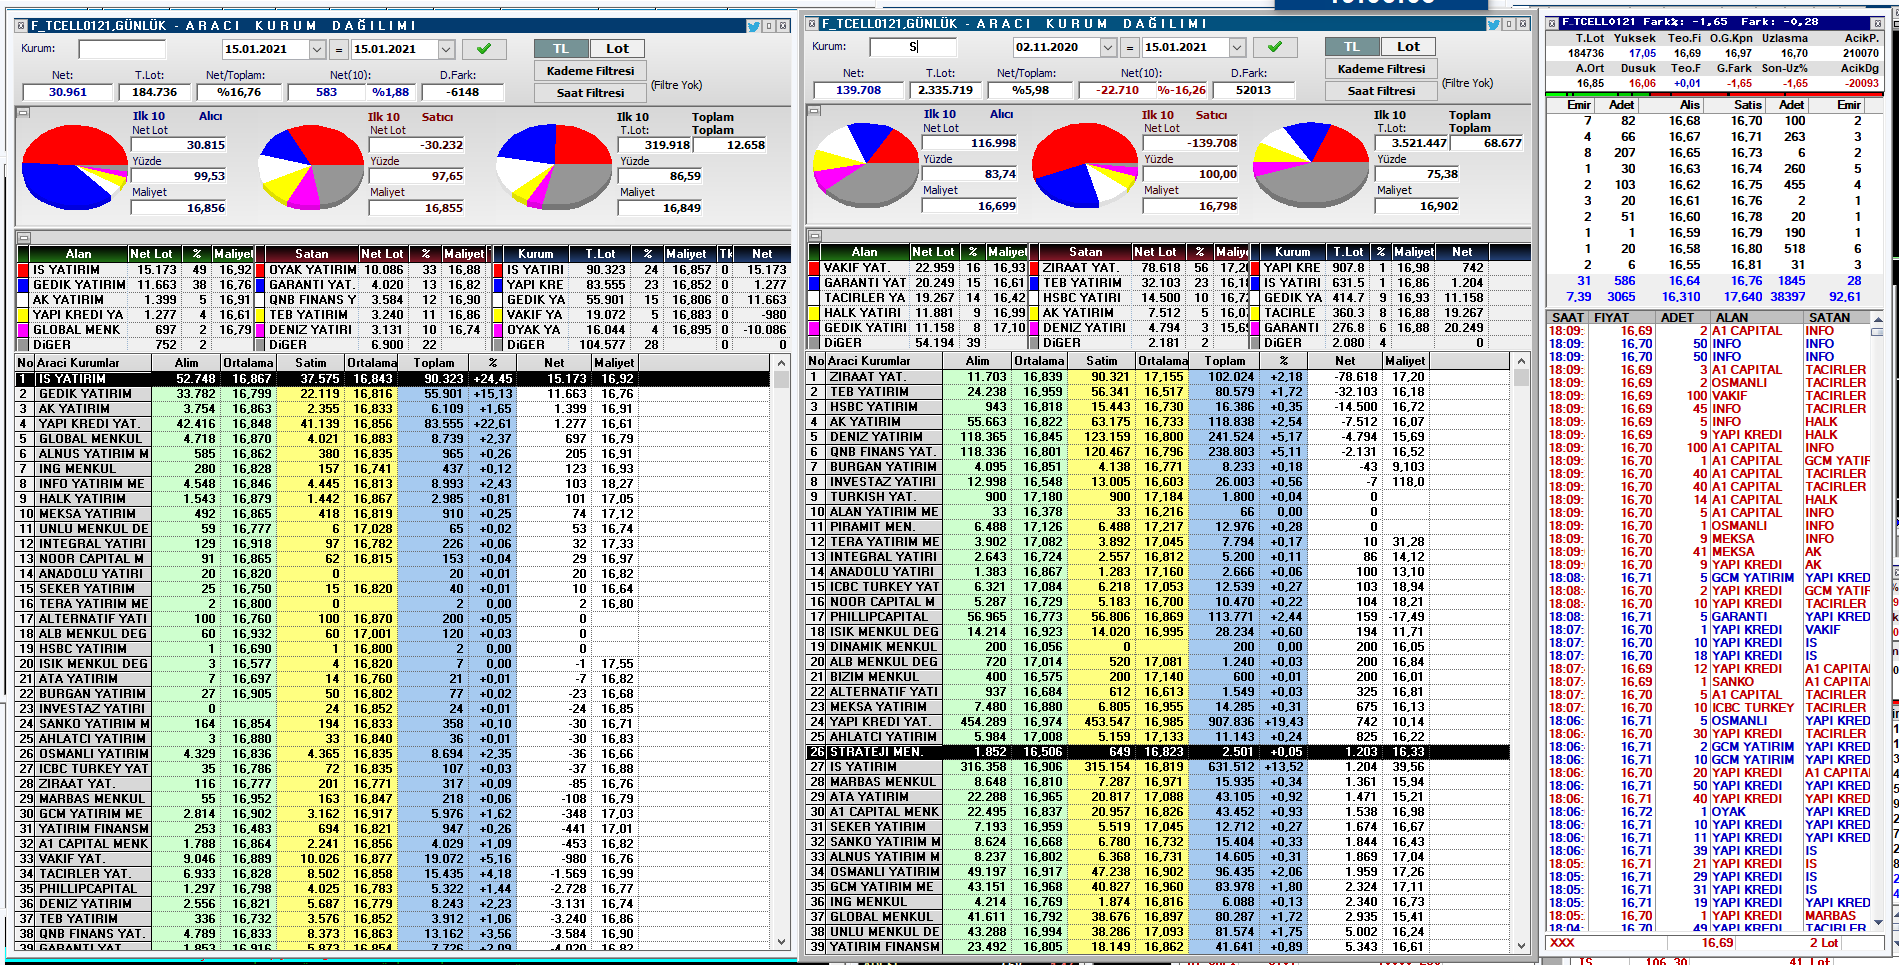Image resolution: width=1899 pixels, height=965 pixels.
Task: Click the equals sign between left window dates
Action: [x=338, y=49]
